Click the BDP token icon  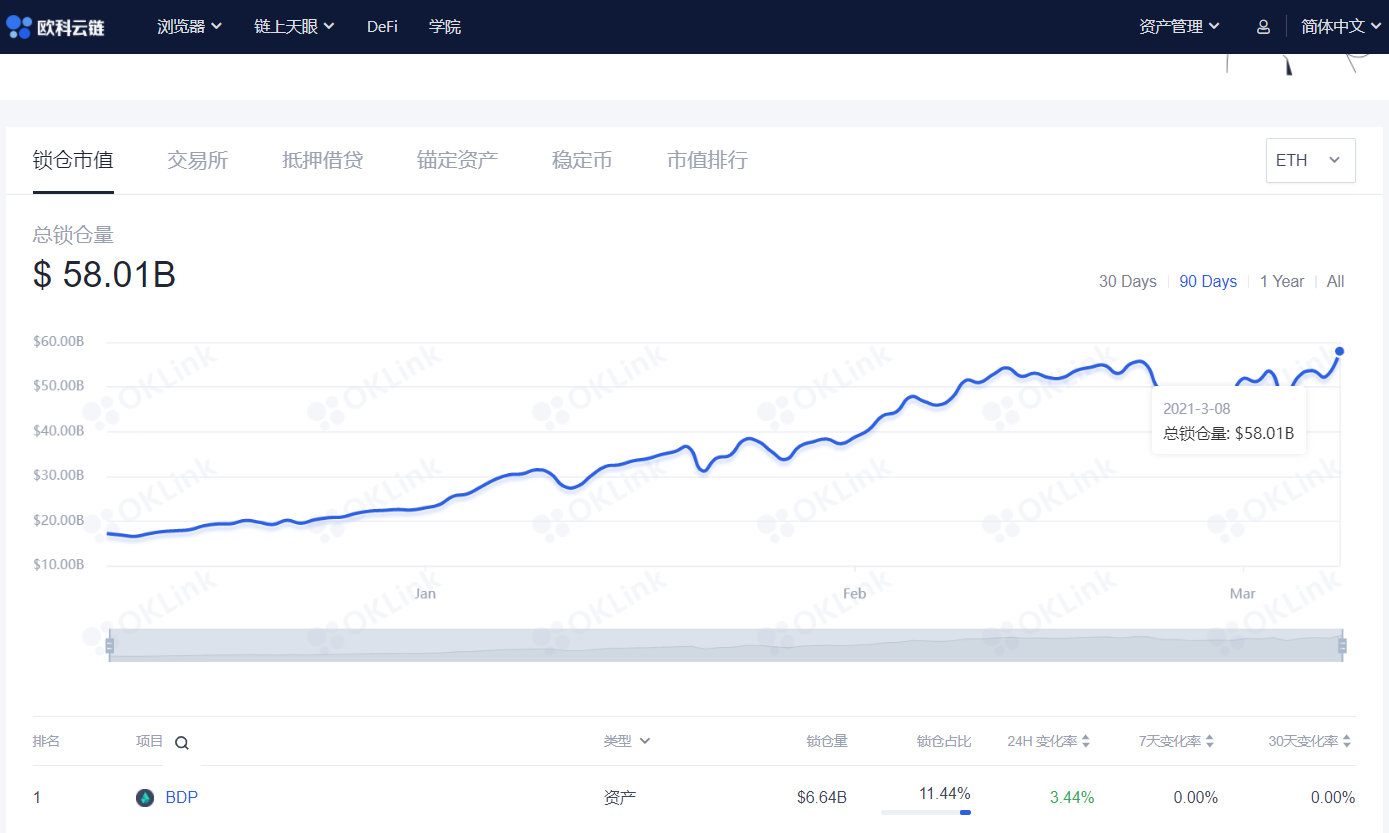coord(146,797)
